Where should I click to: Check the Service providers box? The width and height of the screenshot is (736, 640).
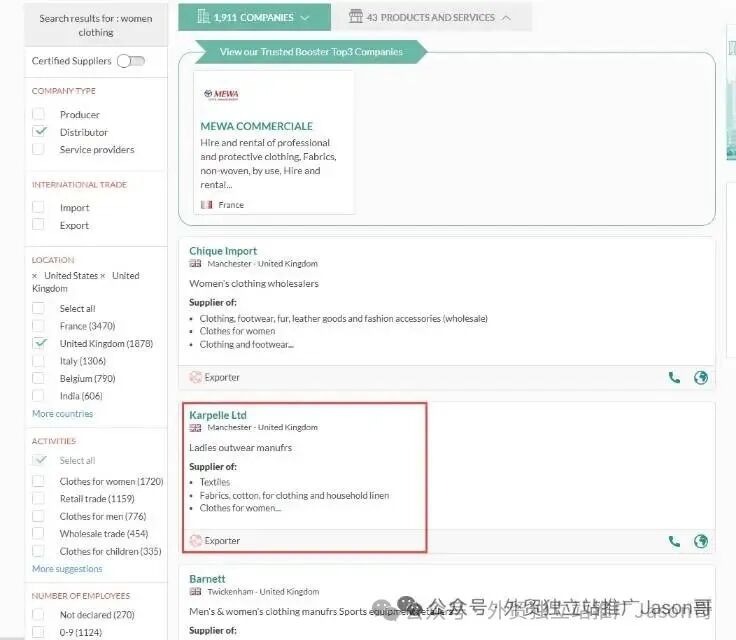[x=38, y=149]
